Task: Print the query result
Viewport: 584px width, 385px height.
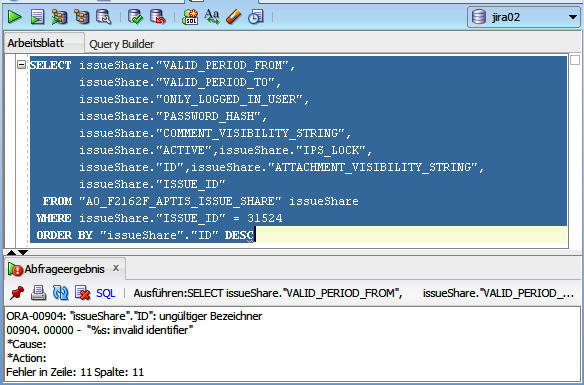Action: [x=38, y=293]
